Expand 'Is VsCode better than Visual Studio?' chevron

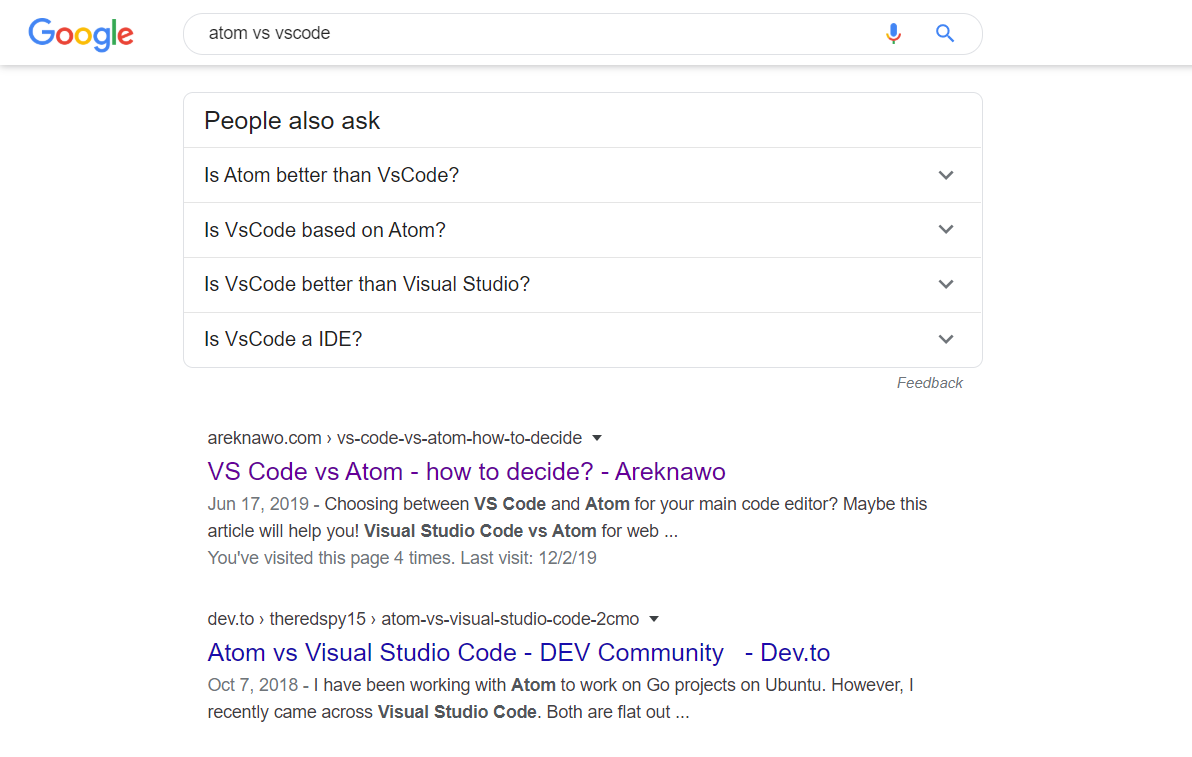(x=946, y=284)
